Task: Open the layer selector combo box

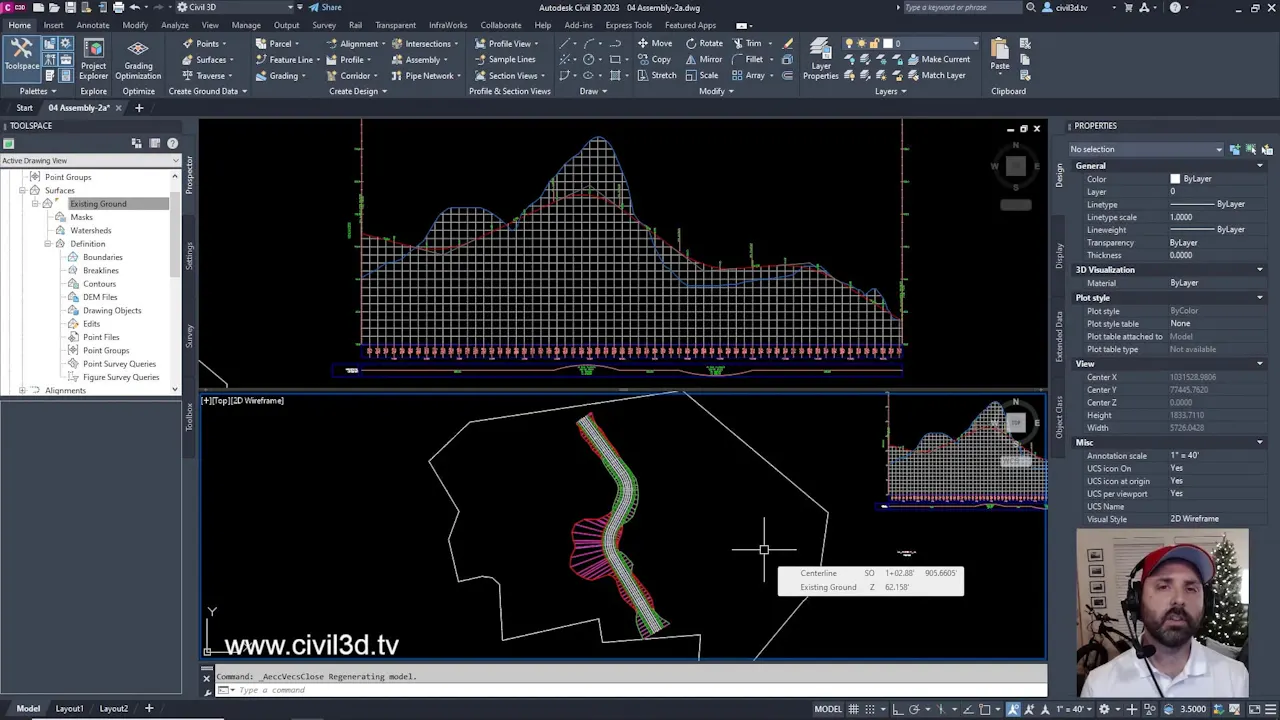Action: (x=911, y=43)
